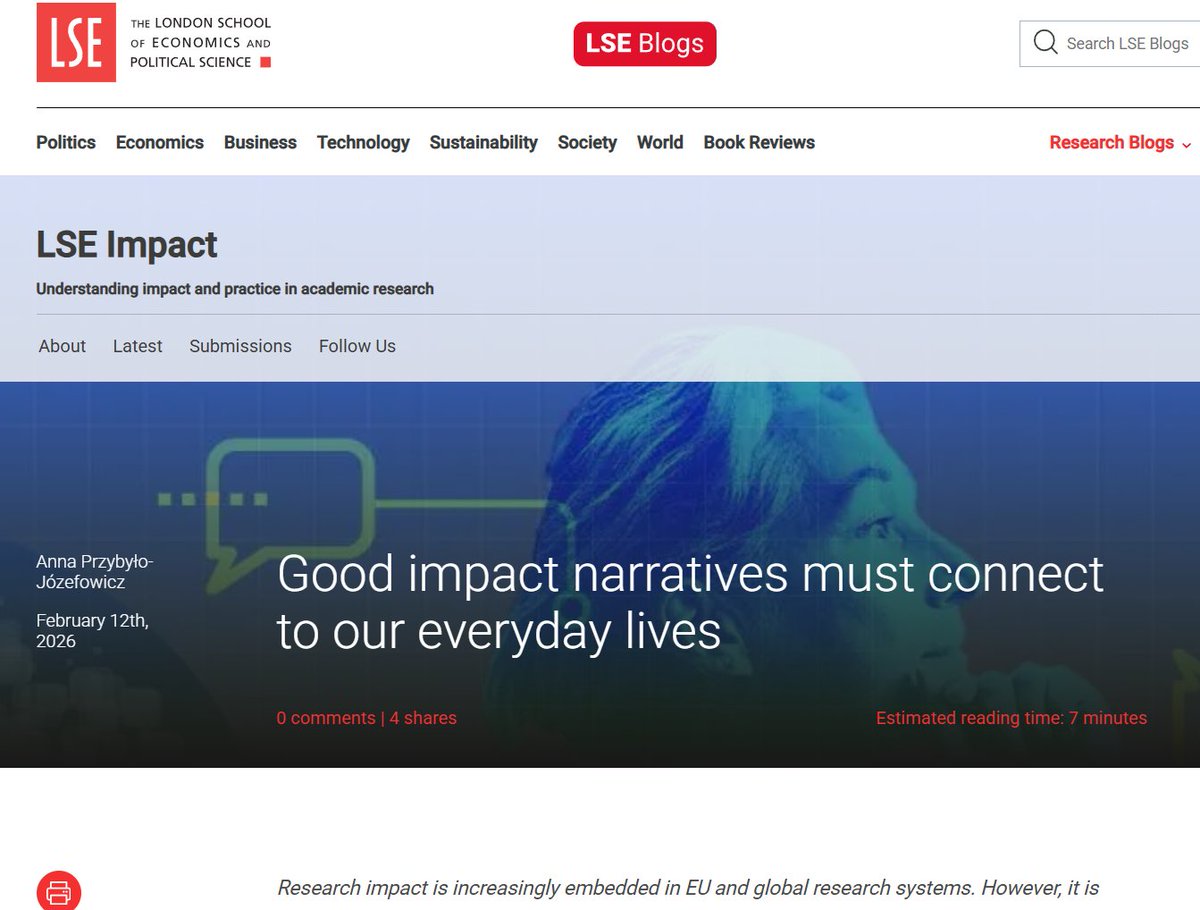Click the LSE Impact blog title
This screenshot has height=910, width=1200.
click(127, 245)
